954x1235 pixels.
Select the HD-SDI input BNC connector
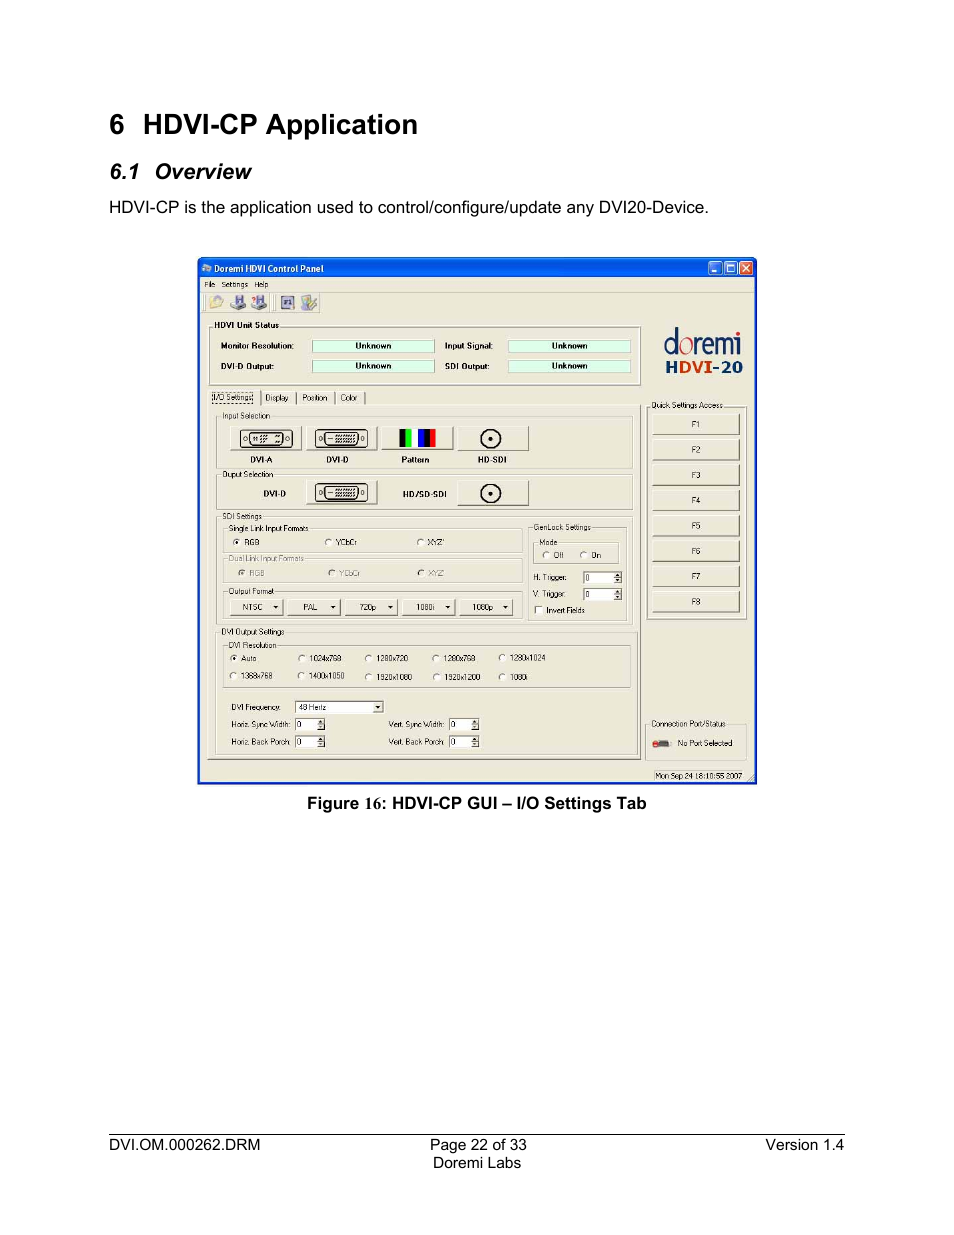pyautogui.click(x=492, y=439)
